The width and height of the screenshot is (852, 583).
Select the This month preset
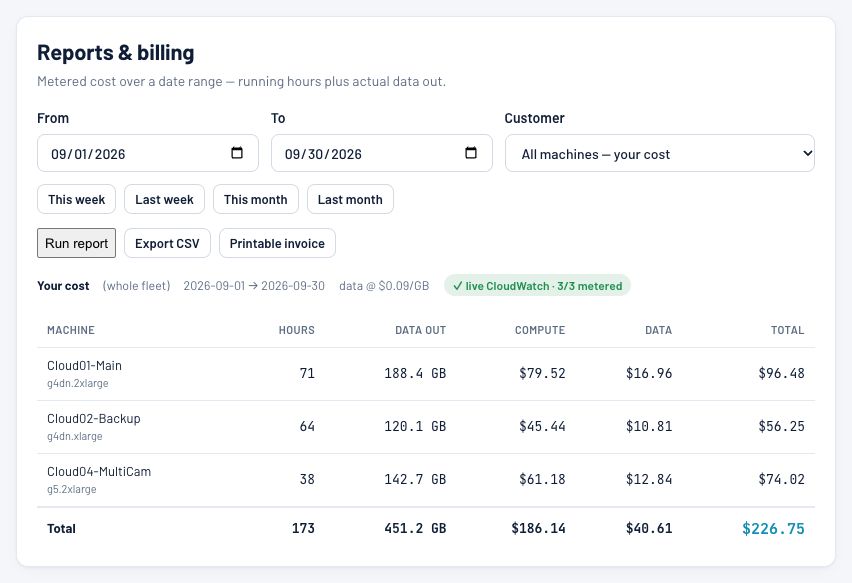click(x=255, y=199)
